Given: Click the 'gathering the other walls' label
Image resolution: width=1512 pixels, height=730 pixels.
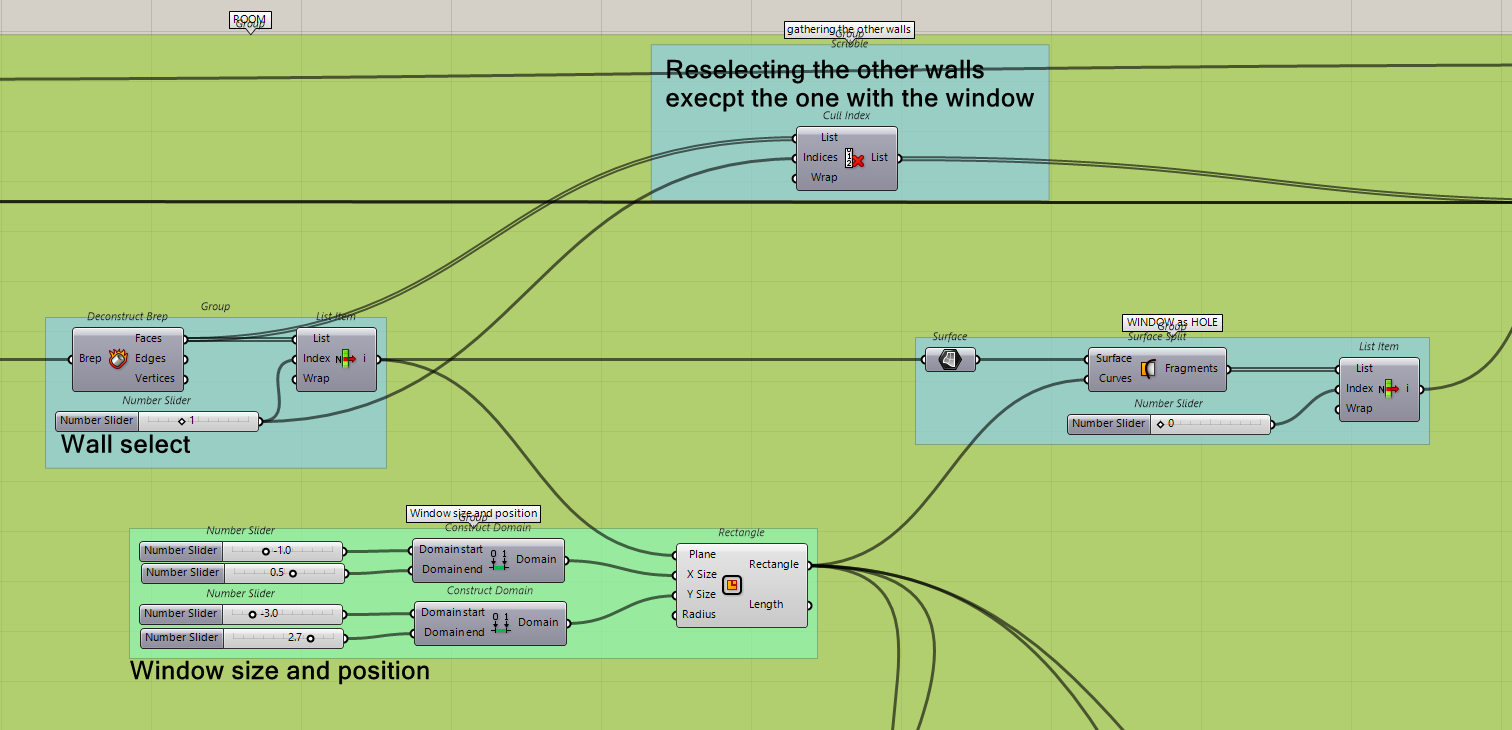Looking at the screenshot, I should pos(849,29).
